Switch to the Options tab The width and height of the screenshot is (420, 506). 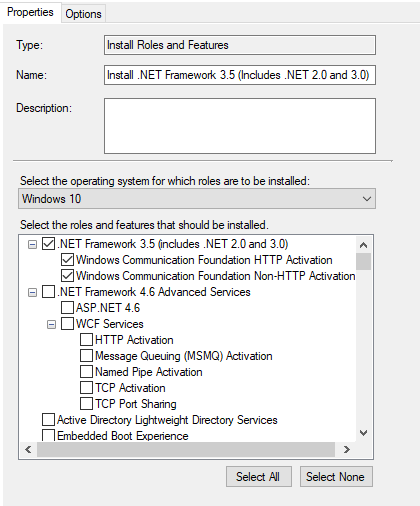coord(83,14)
